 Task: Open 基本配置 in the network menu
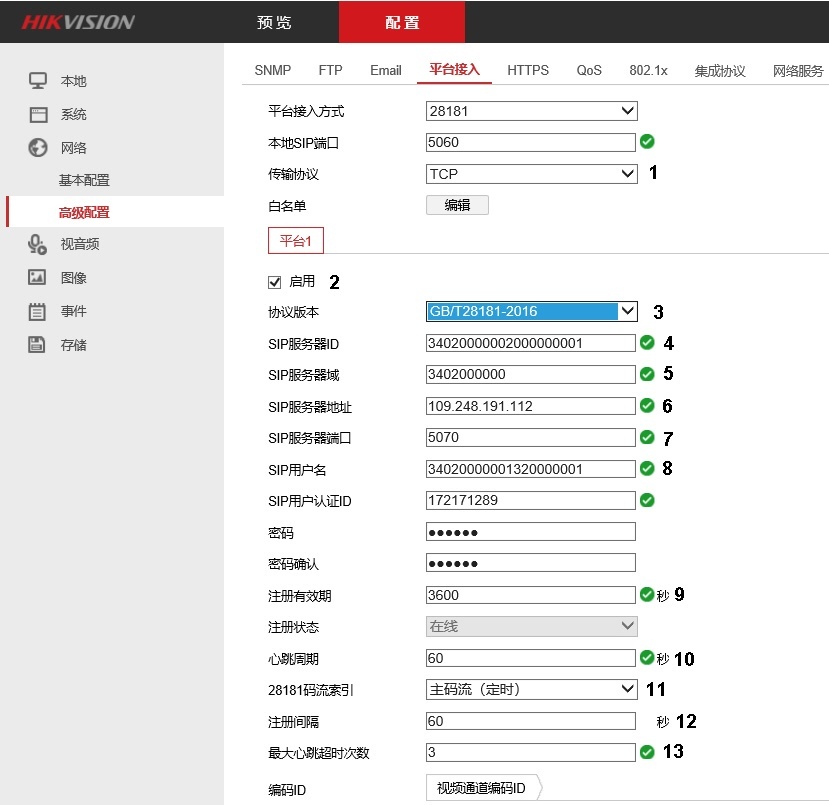coord(84,181)
